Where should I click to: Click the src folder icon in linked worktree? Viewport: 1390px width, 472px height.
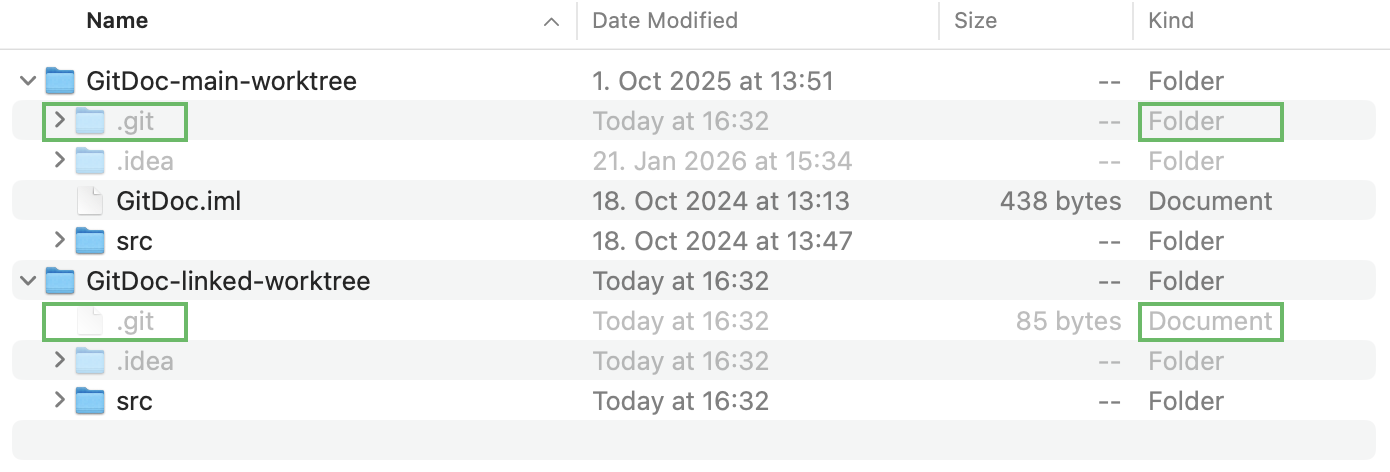tap(91, 401)
